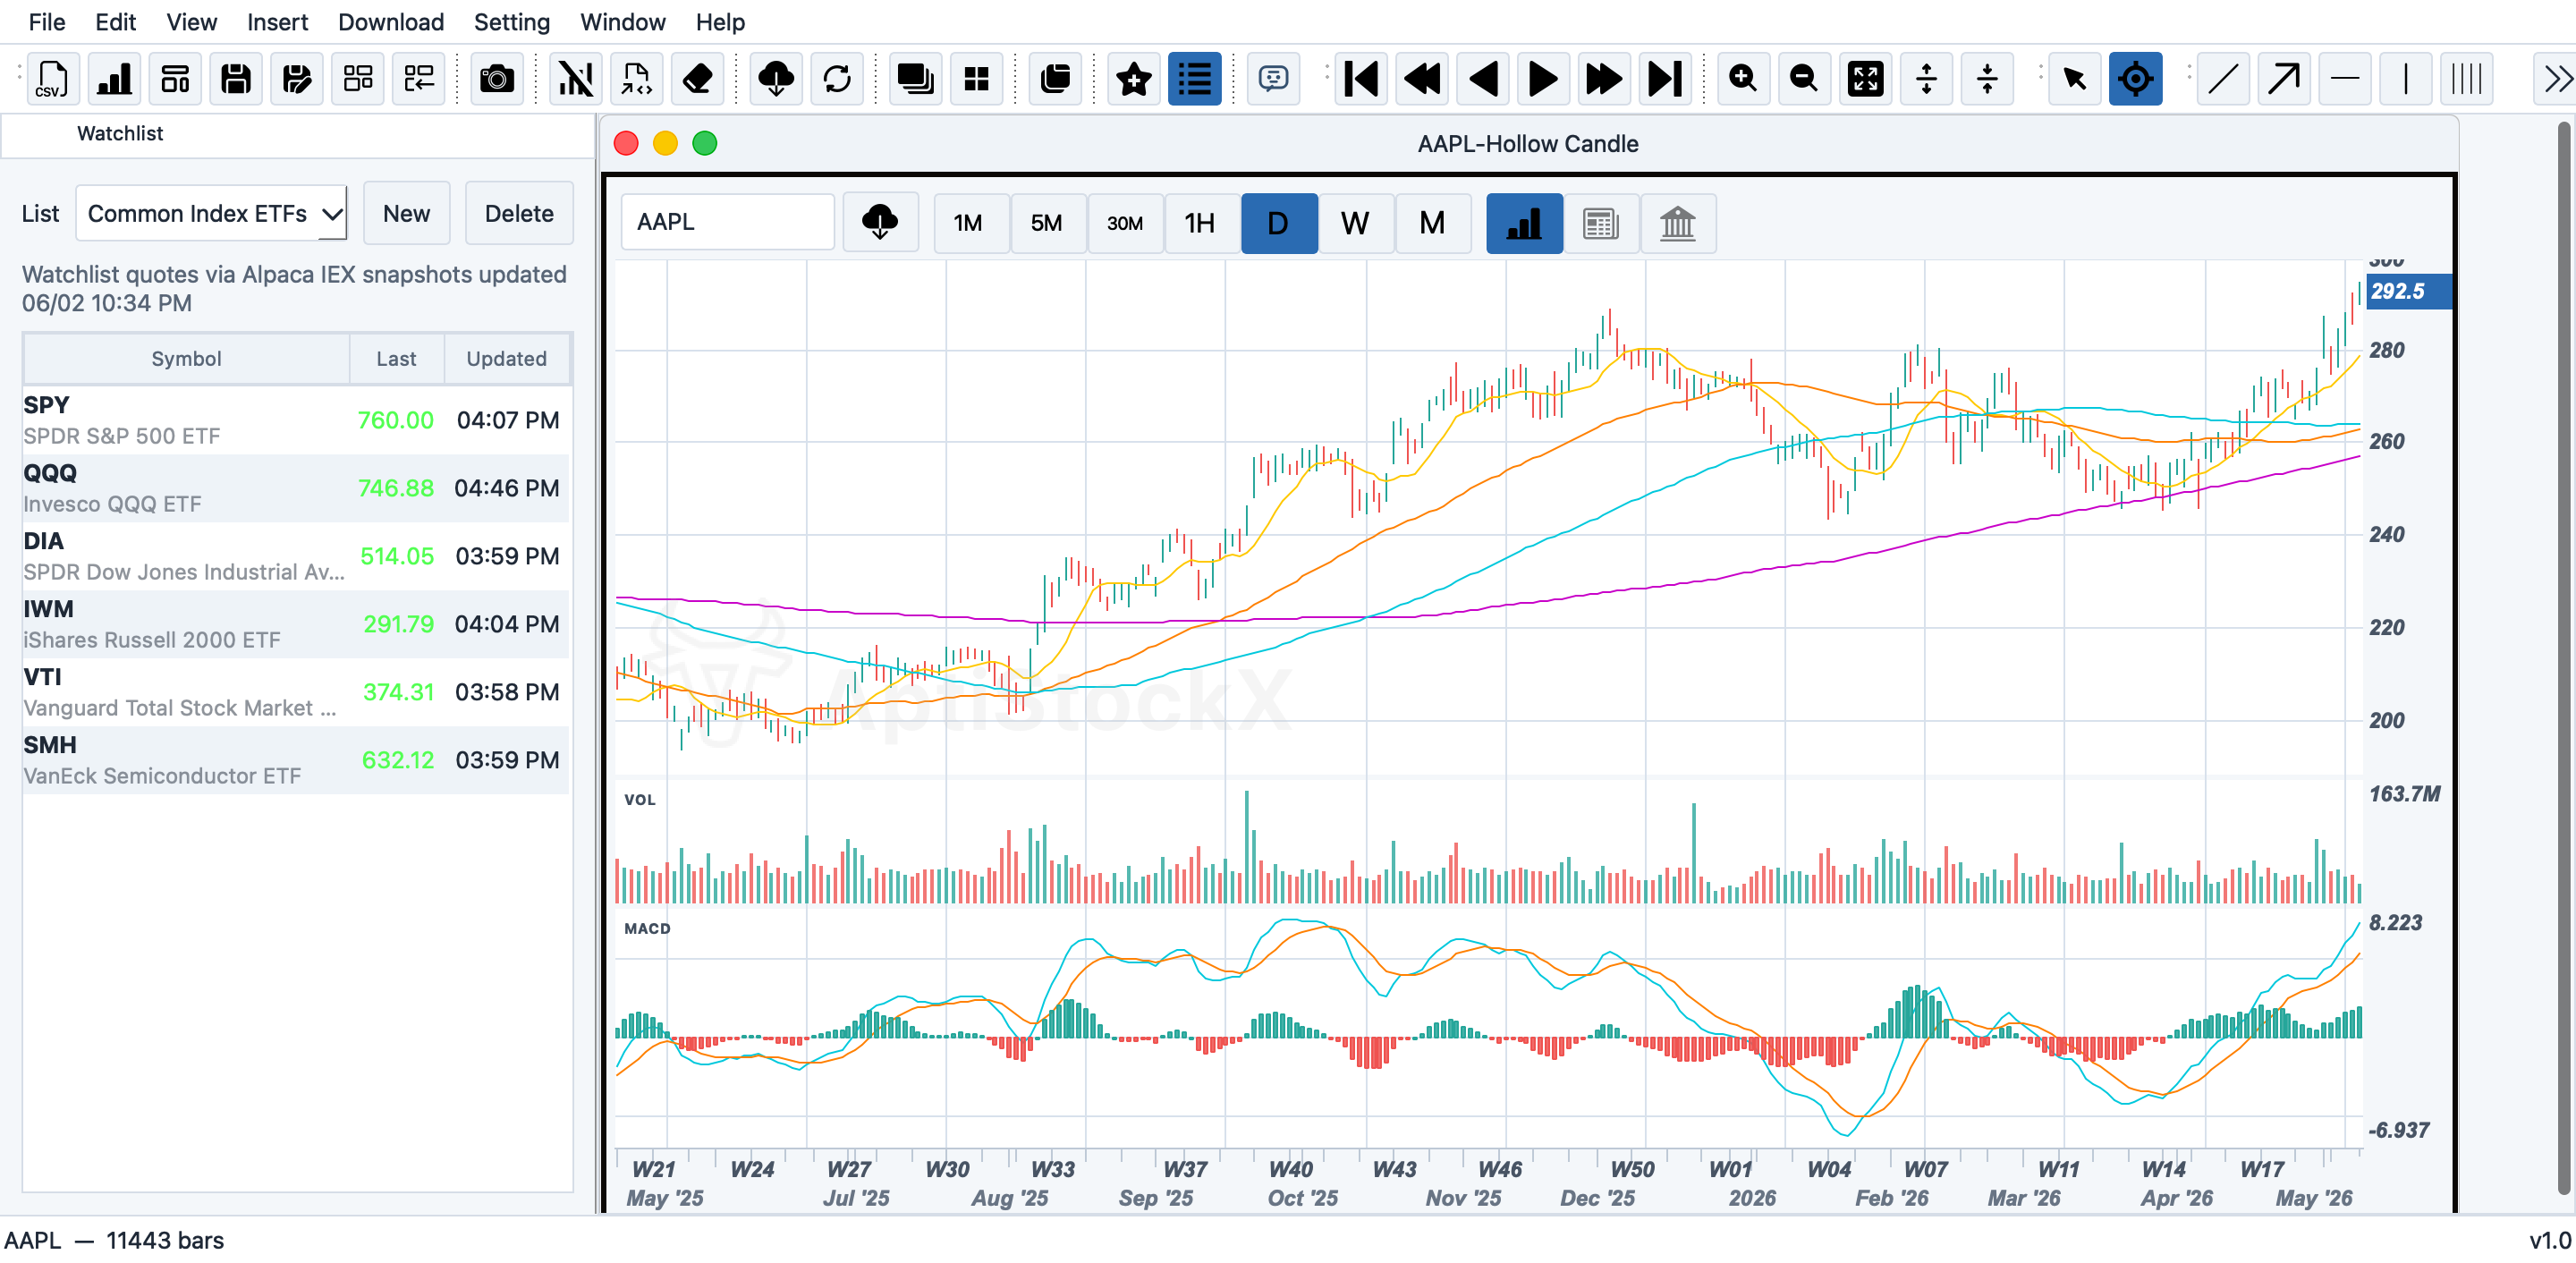The width and height of the screenshot is (2576, 1263).
Task: Open the File menu
Action: click(x=47, y=22)
